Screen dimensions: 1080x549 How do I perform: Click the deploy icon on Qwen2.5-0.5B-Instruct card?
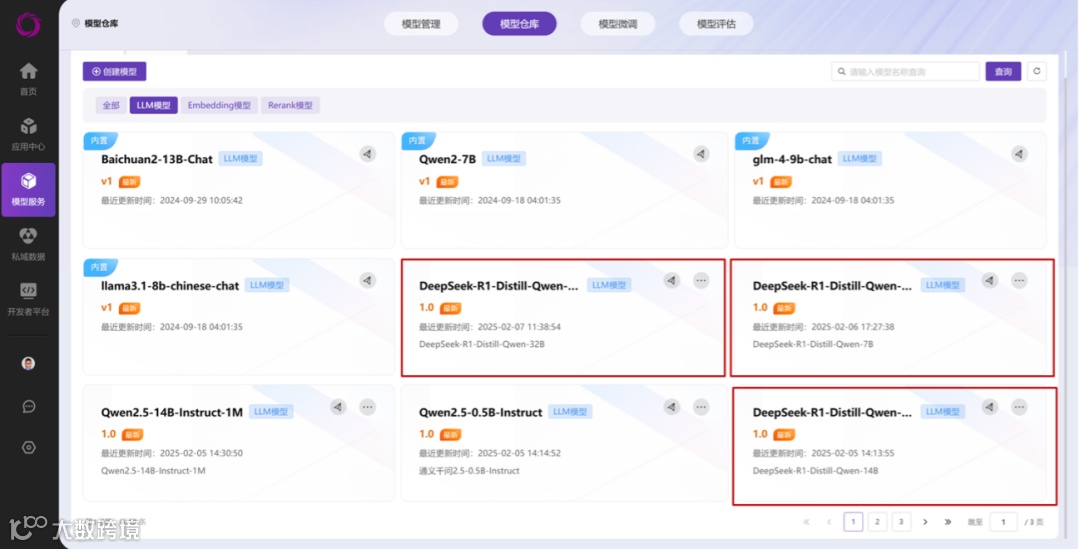672,407
